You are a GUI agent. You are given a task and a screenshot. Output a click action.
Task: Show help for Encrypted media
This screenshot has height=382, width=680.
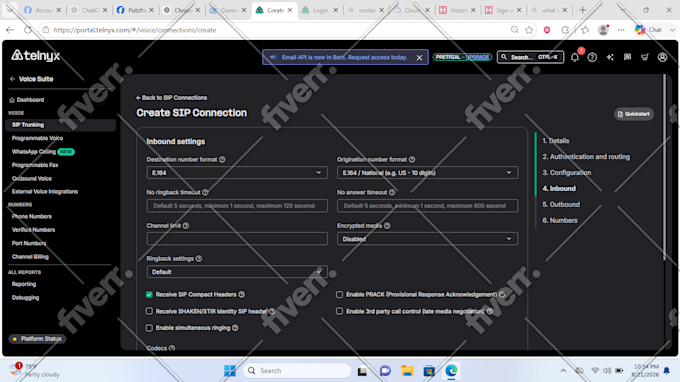(x=387, y=225)
